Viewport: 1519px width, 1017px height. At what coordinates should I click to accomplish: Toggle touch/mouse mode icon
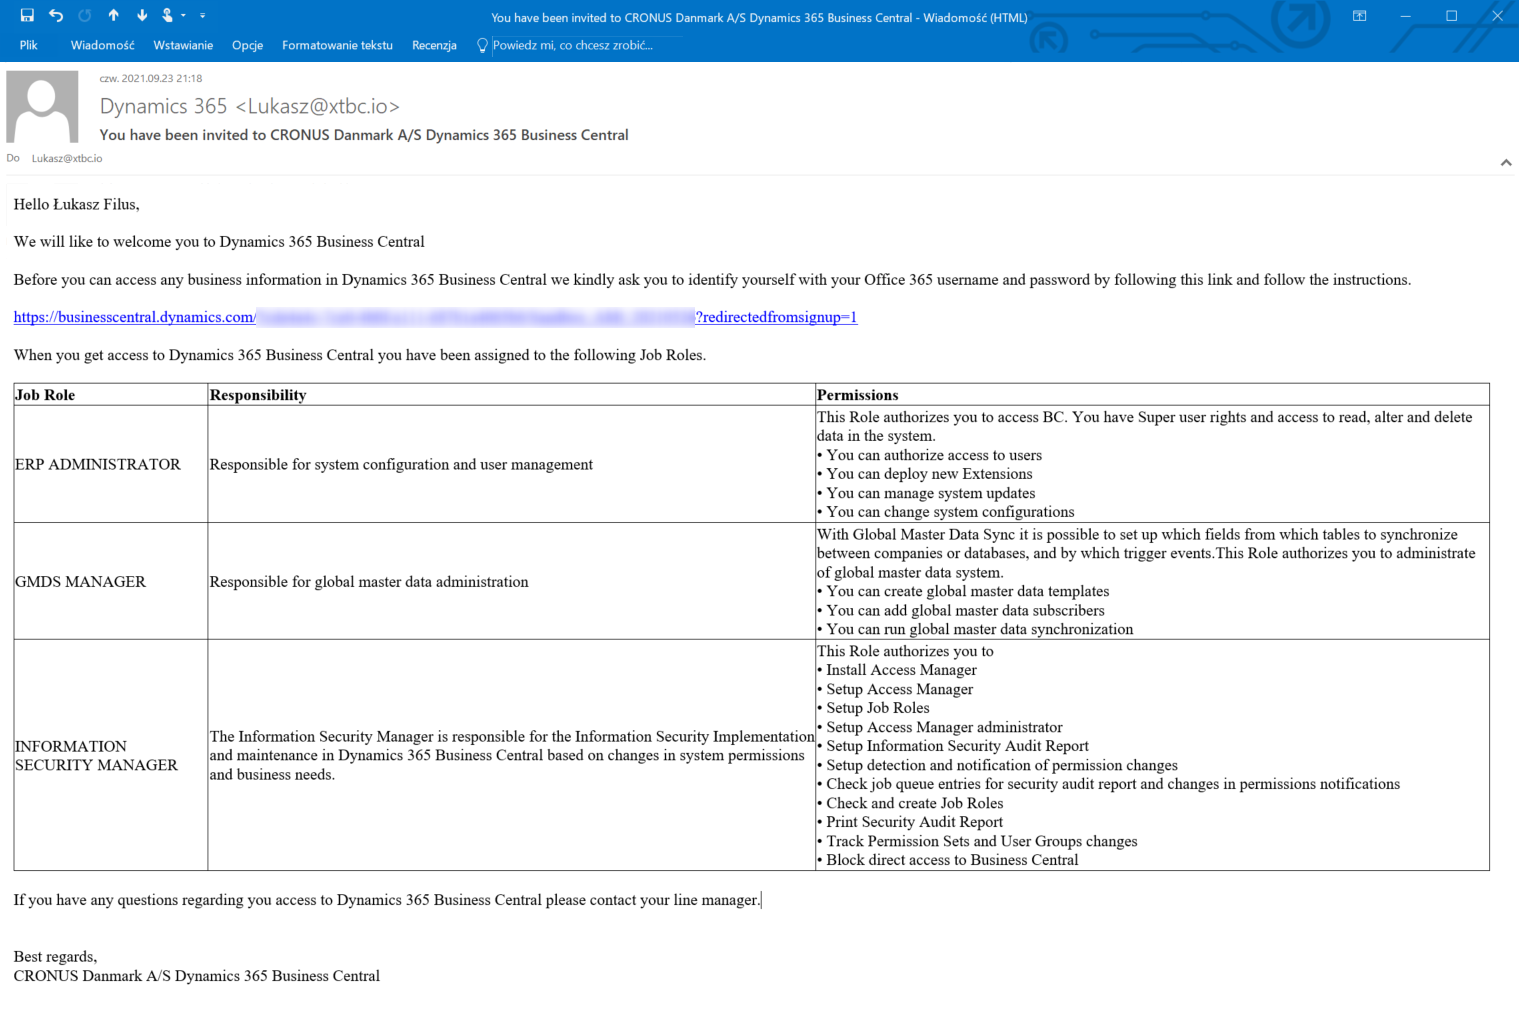pyautogui.click(x=168, y=15)
